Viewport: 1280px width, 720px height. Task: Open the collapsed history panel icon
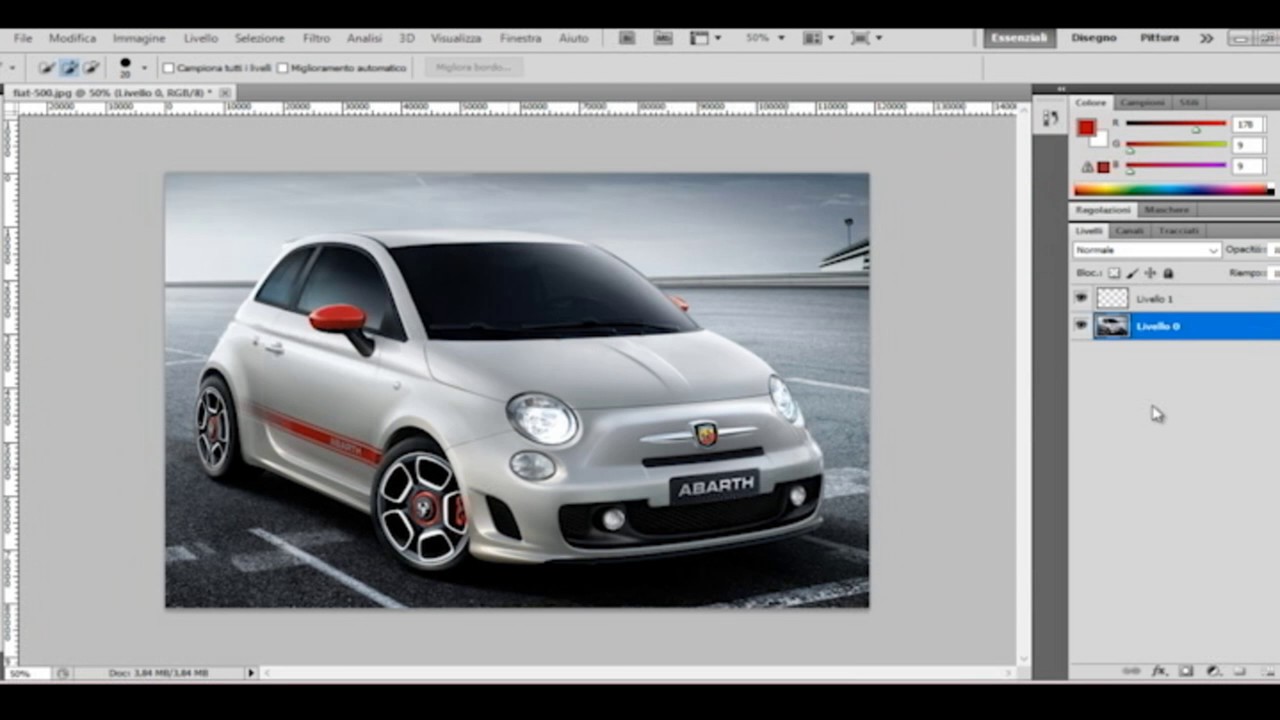(1050, 118)
